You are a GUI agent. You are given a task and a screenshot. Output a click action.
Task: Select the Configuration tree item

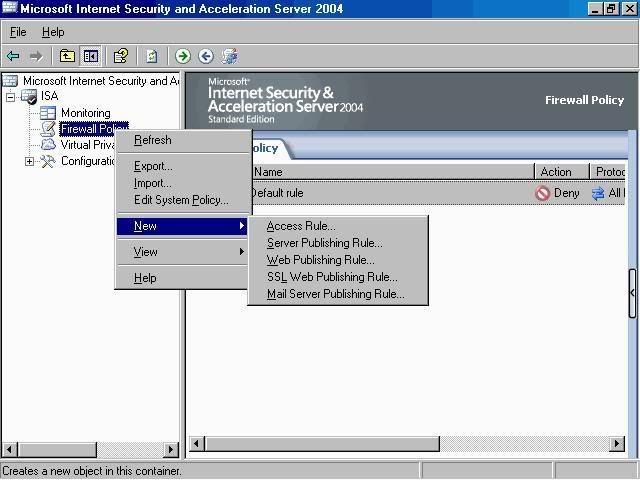point(88,161)
